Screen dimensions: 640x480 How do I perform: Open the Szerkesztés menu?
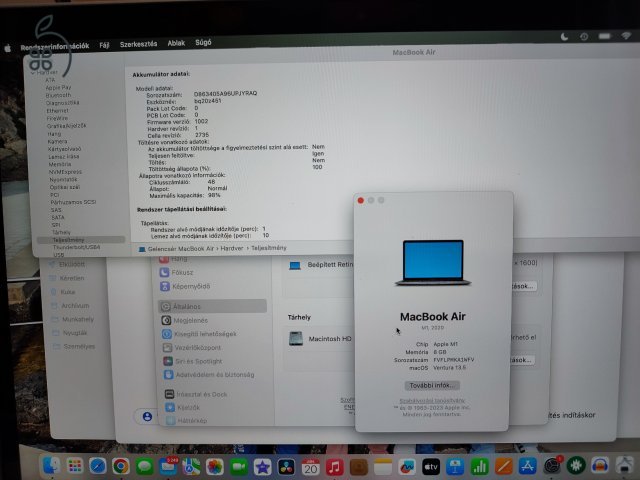pos(138,44)
